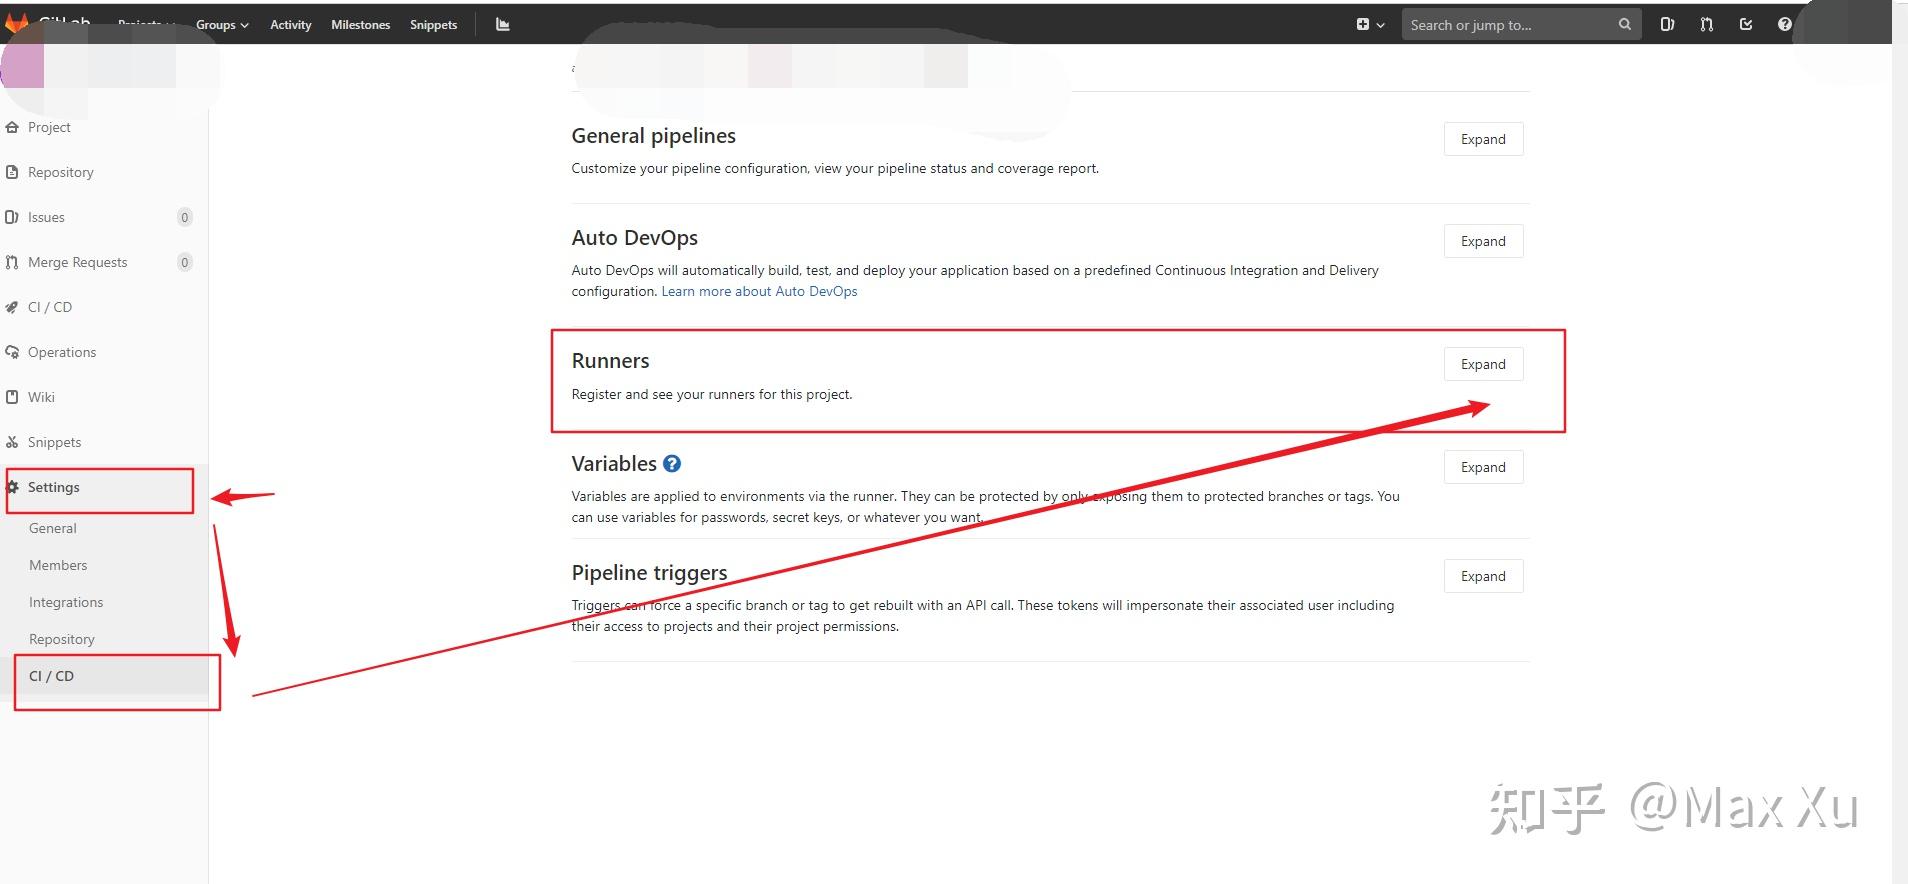Open General under Settings
Image resolution: width=1908 pixels, height=884 pixels.
pyautogui.click(x=53, y=528)
